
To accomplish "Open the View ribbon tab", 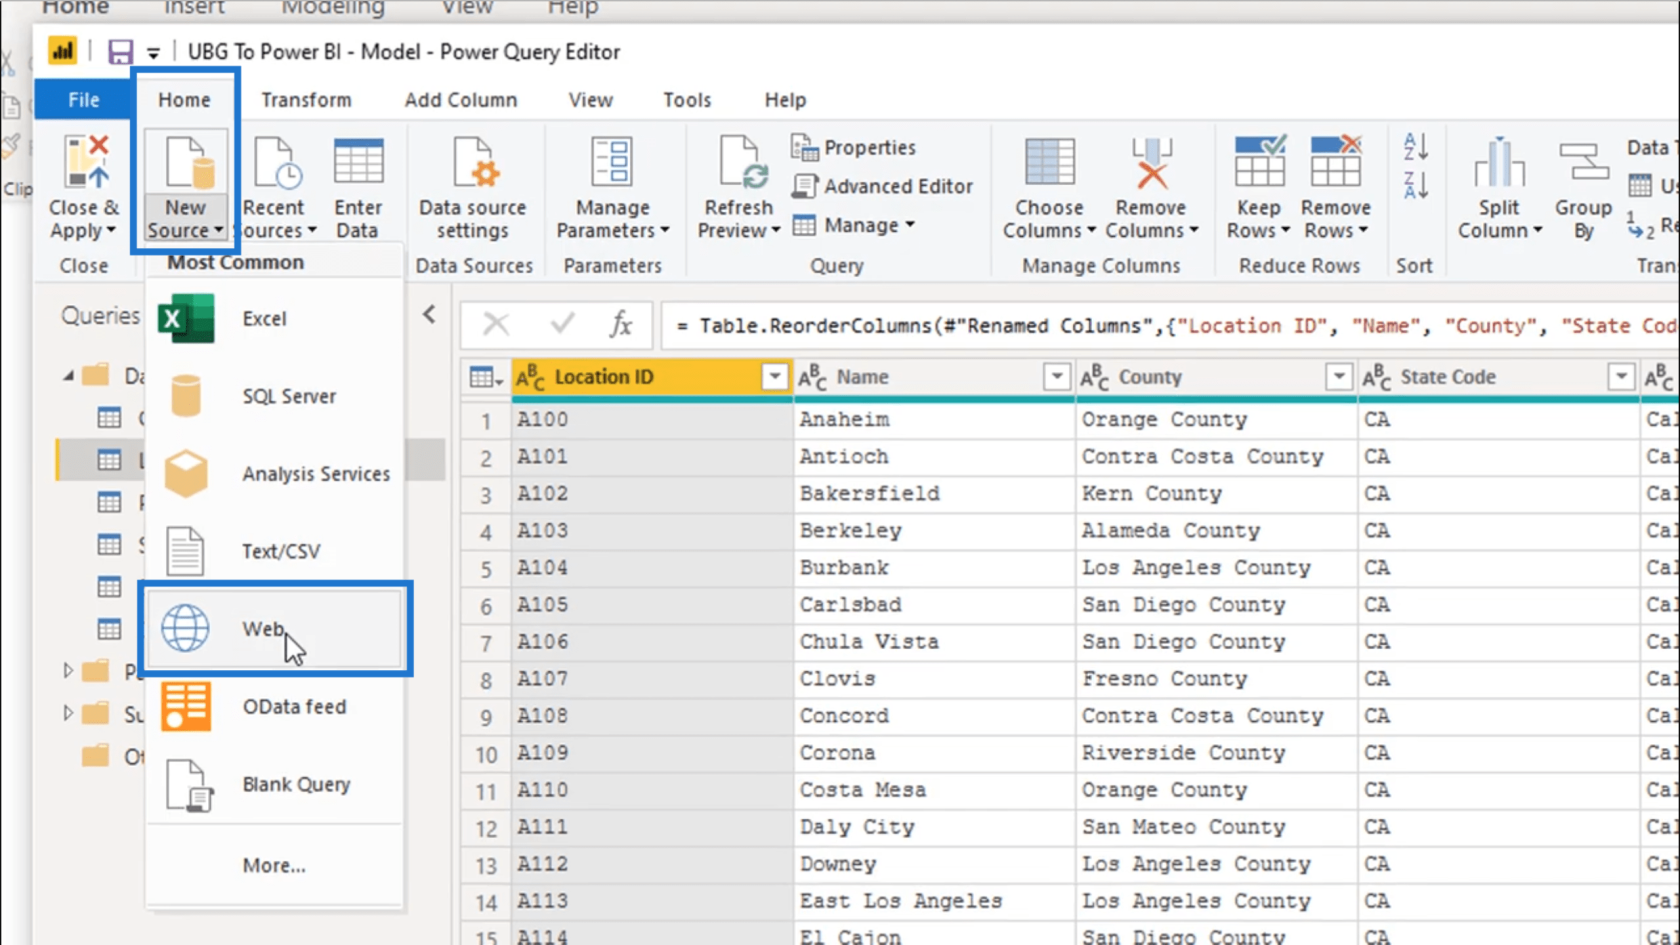I will click(591, 100).
